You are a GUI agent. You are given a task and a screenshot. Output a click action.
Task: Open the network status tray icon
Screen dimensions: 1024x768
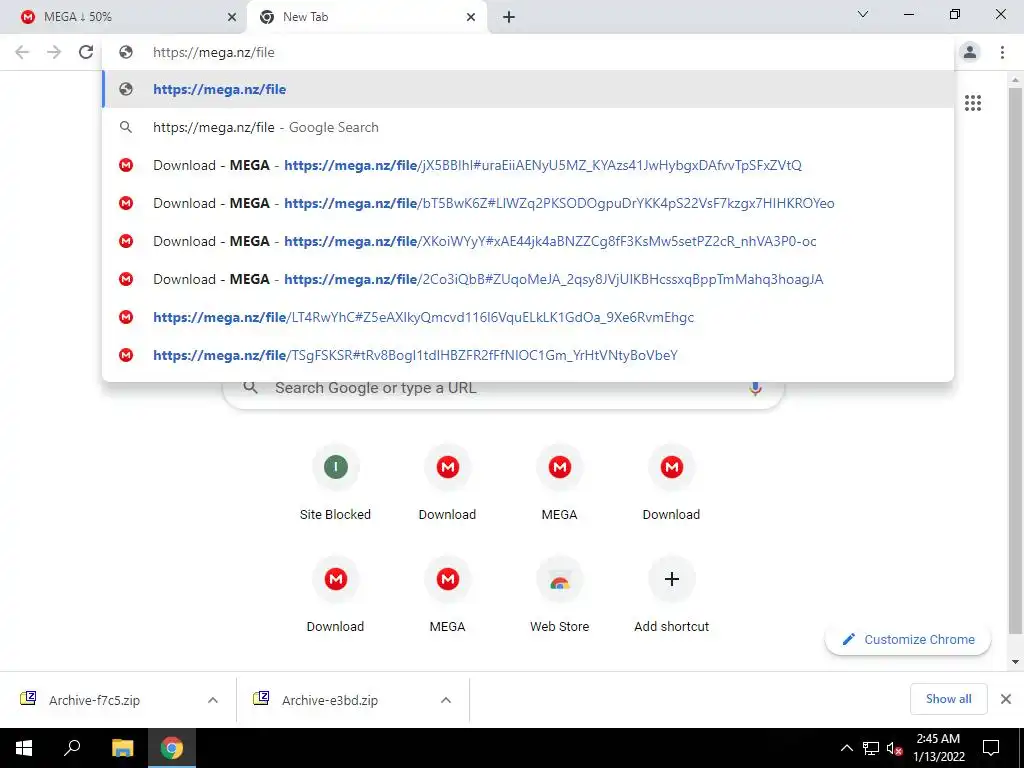point(871,748)
